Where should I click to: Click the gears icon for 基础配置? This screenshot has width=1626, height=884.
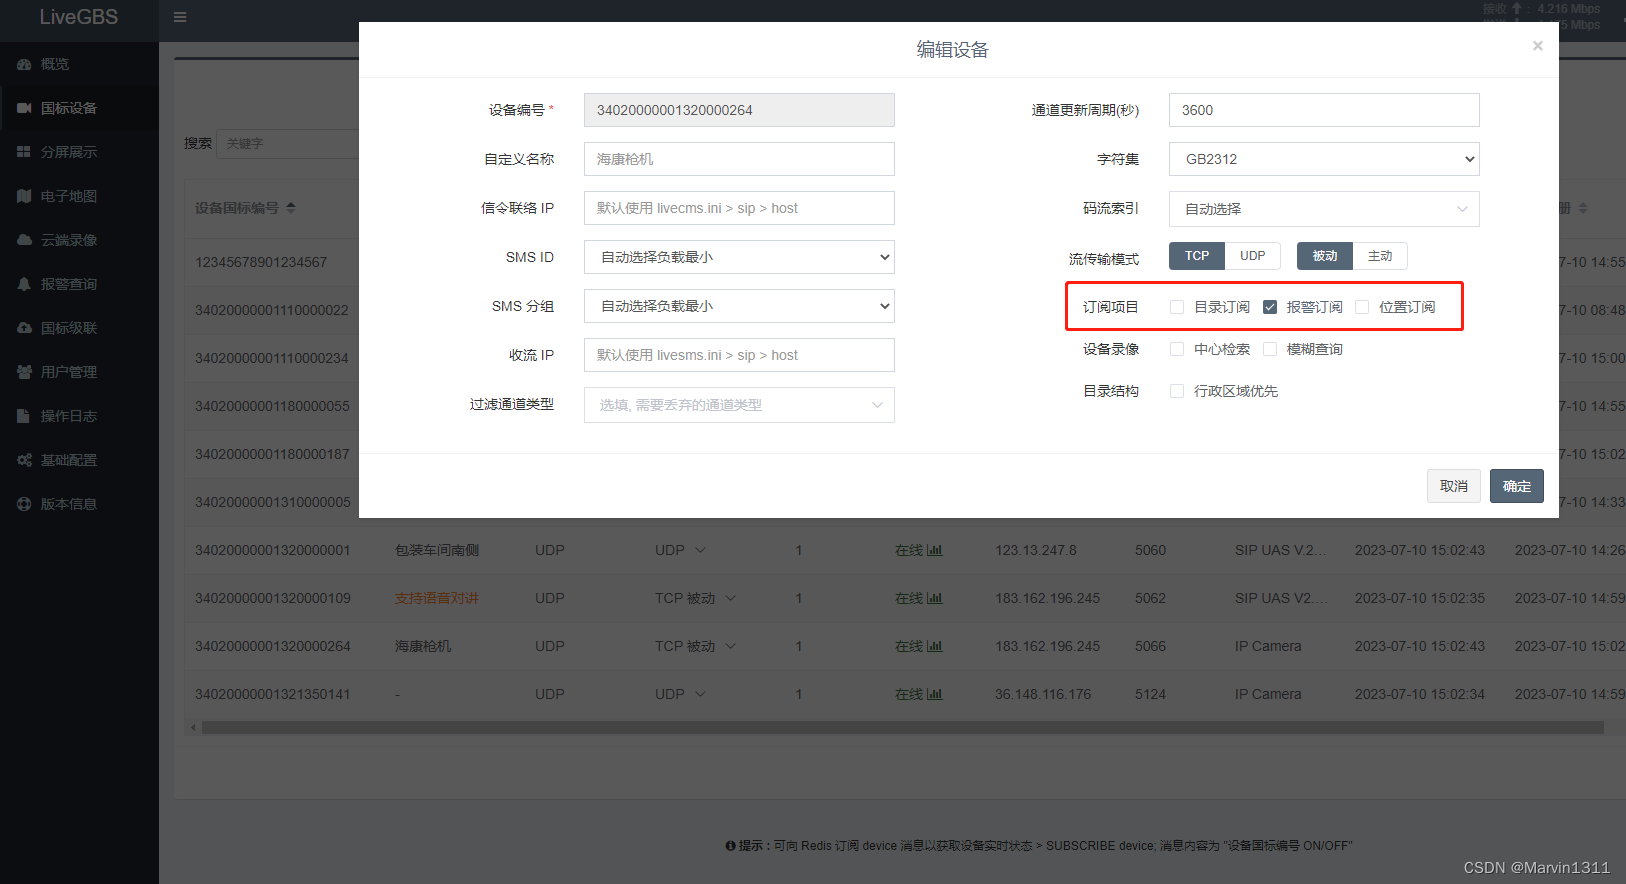coord(24,460)
